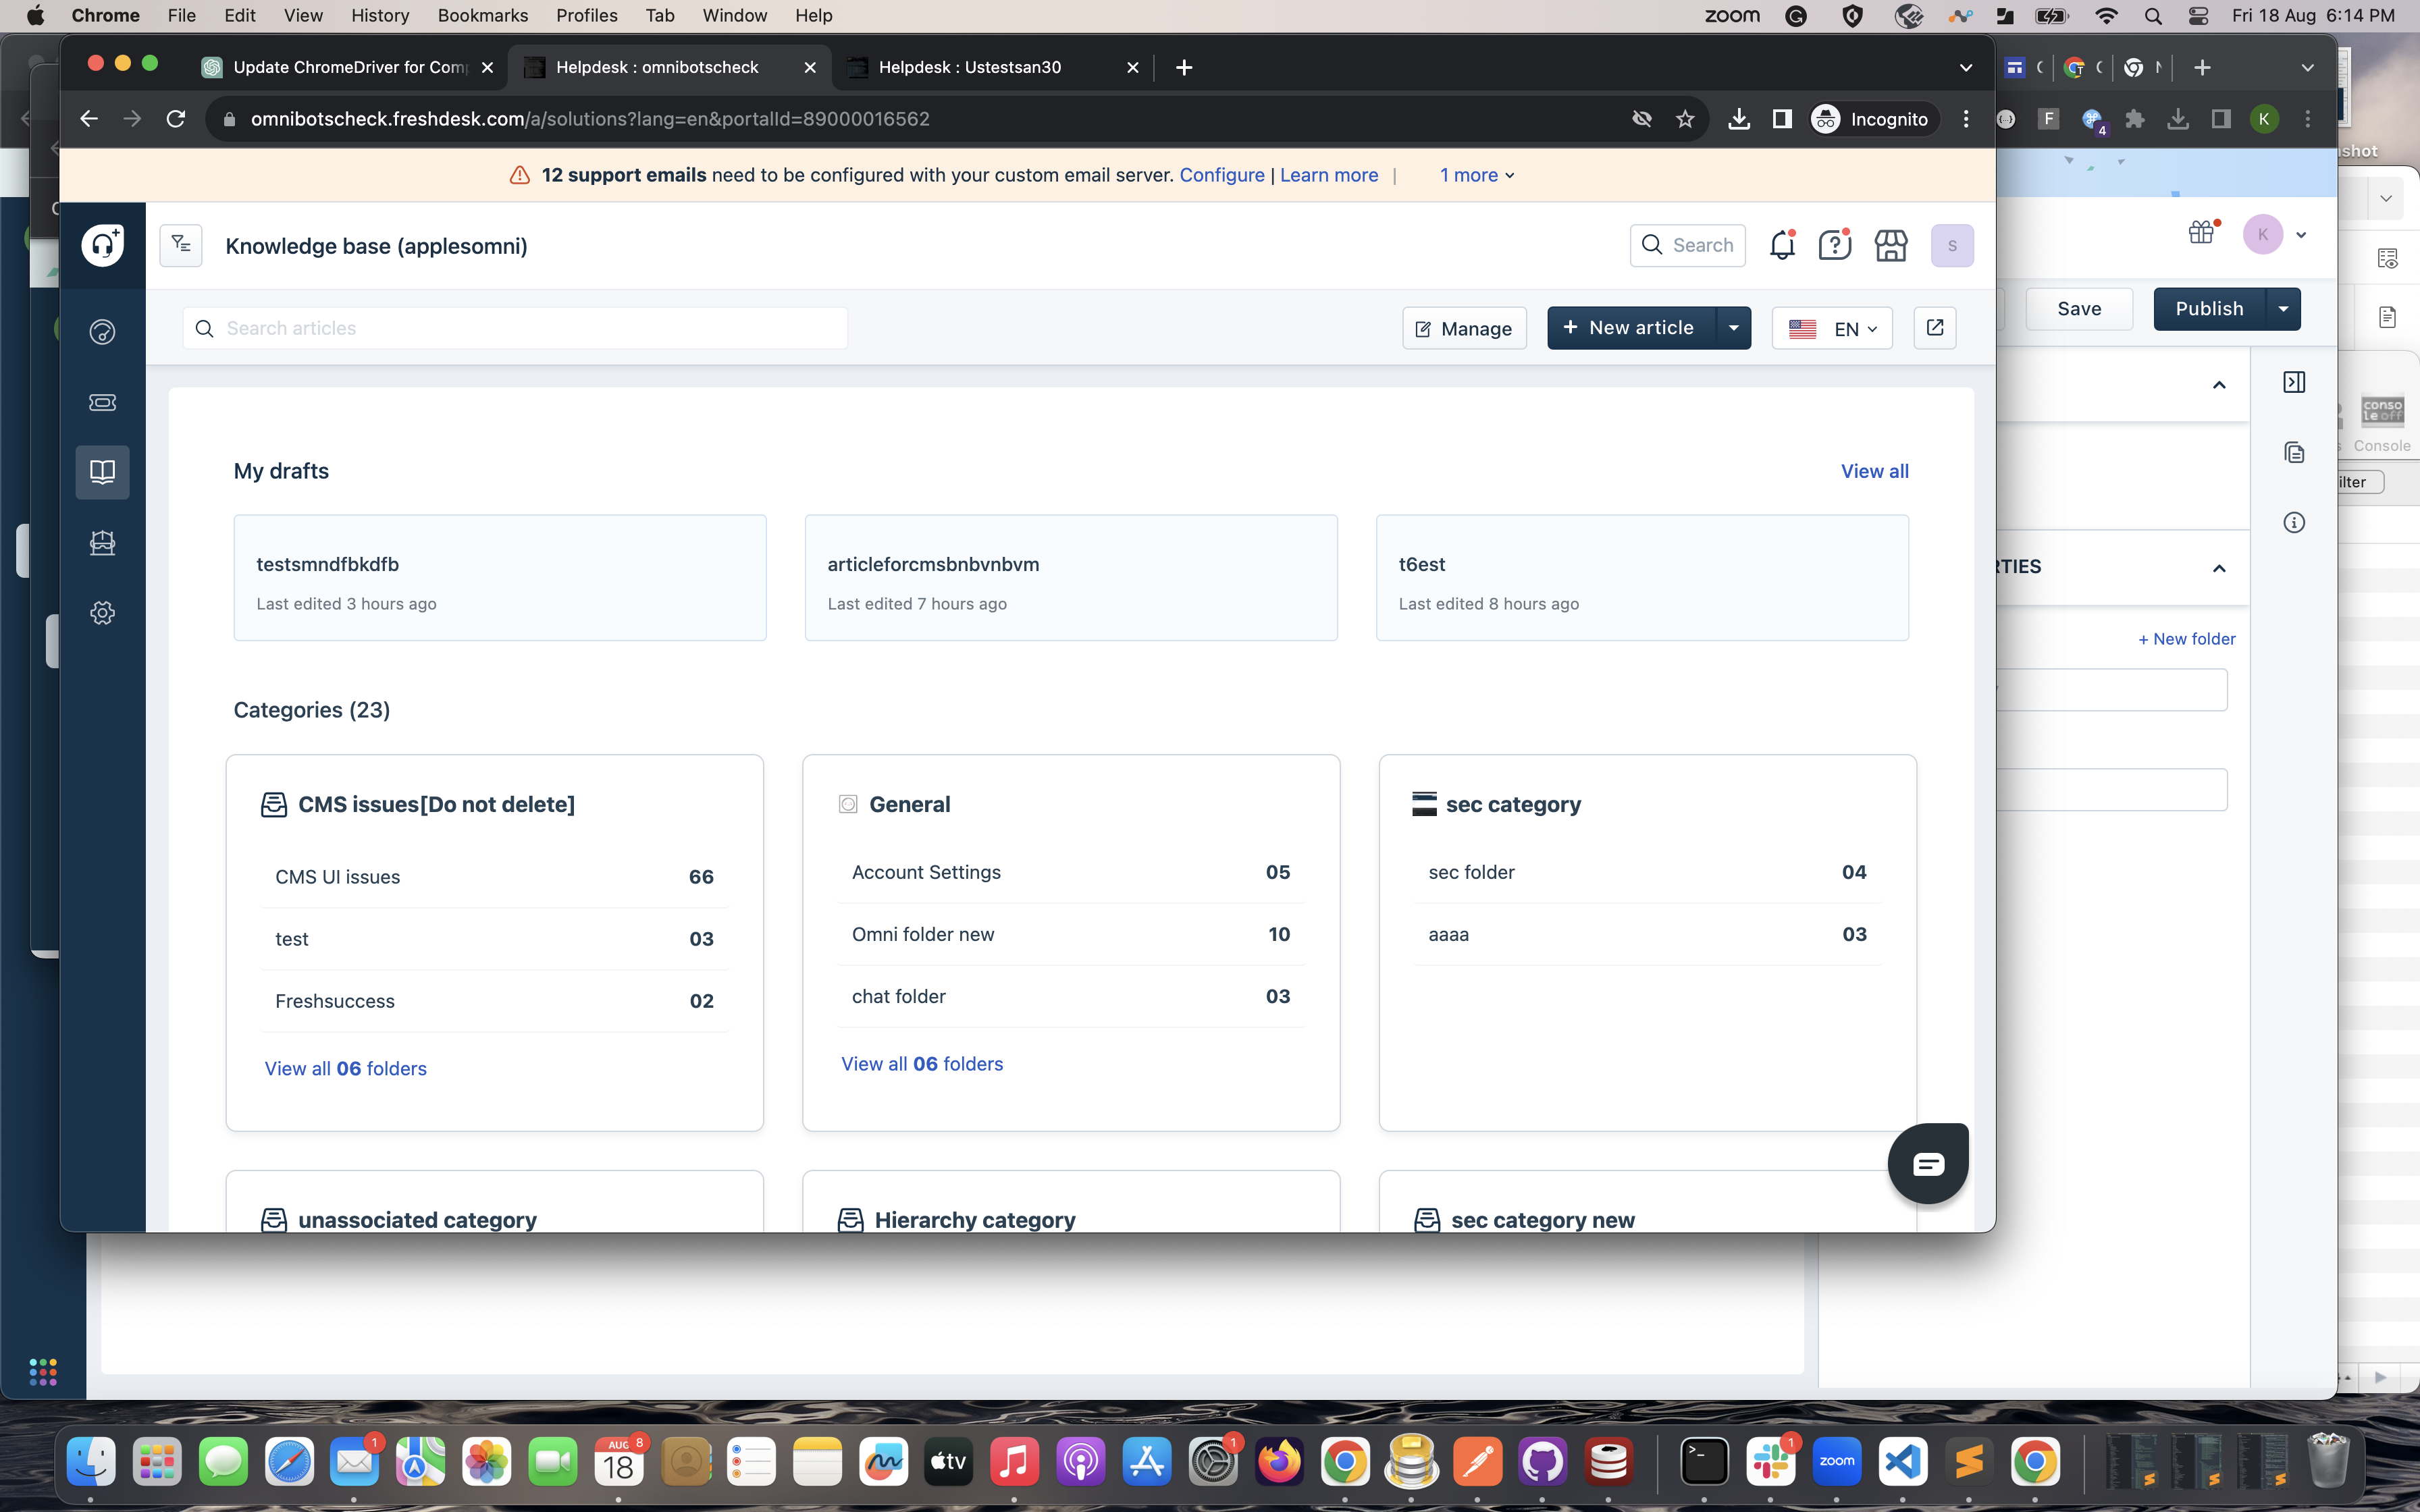Open the Freshchat widget bubble
Screen dimensions: 2420x1512
(1927, 1163)
